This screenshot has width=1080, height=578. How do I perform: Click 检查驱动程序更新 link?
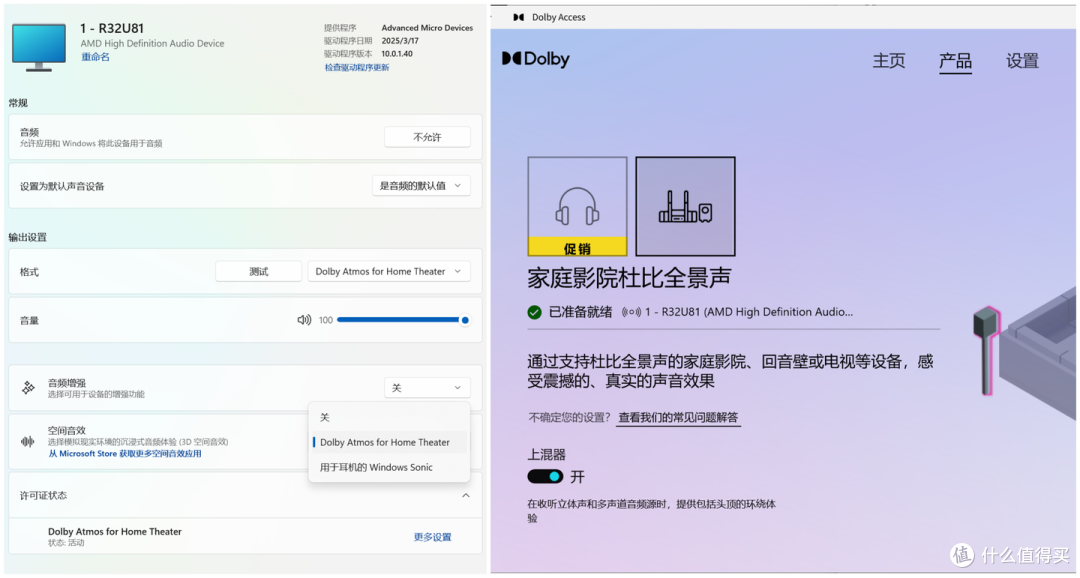357,68
